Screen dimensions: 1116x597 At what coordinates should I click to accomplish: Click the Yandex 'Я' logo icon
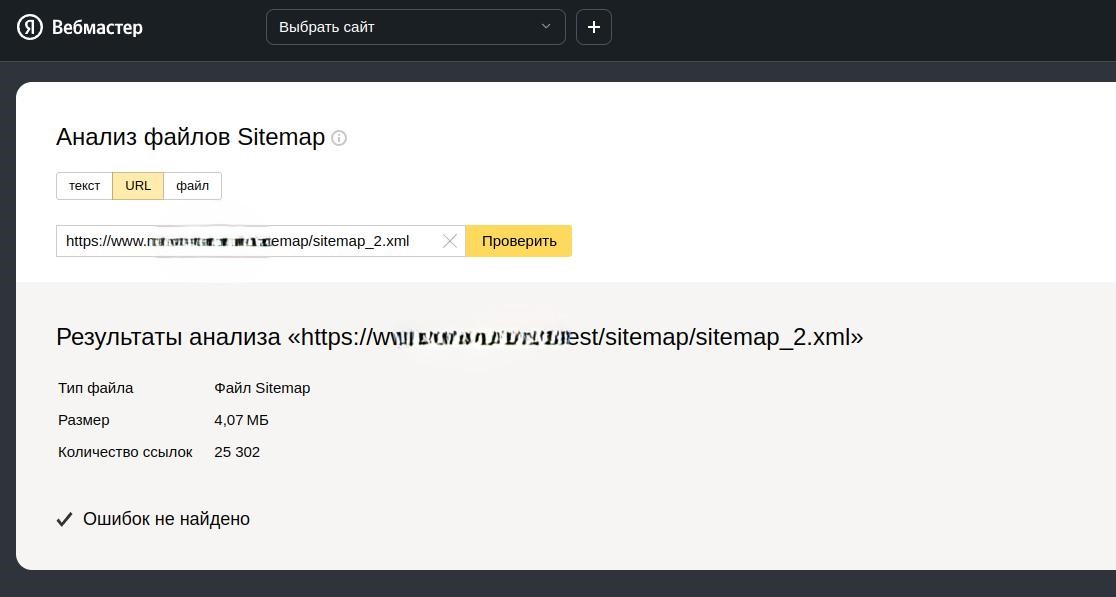click(30, 27)
